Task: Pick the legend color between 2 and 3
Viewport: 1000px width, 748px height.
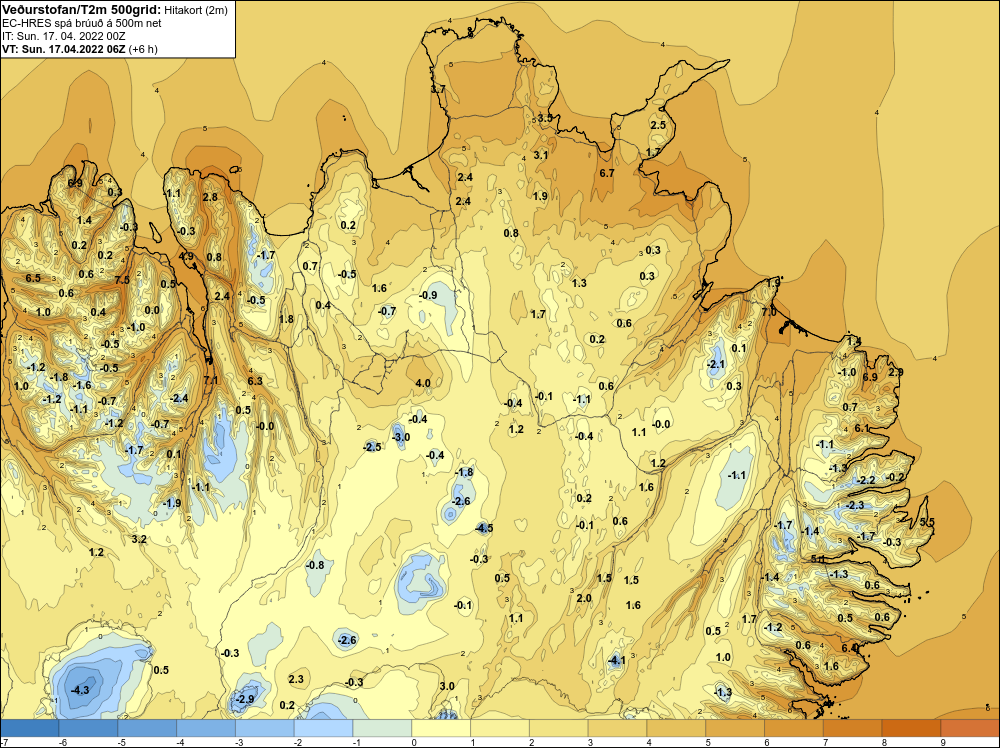Action: pyautogui.click(x=559, y=728)
